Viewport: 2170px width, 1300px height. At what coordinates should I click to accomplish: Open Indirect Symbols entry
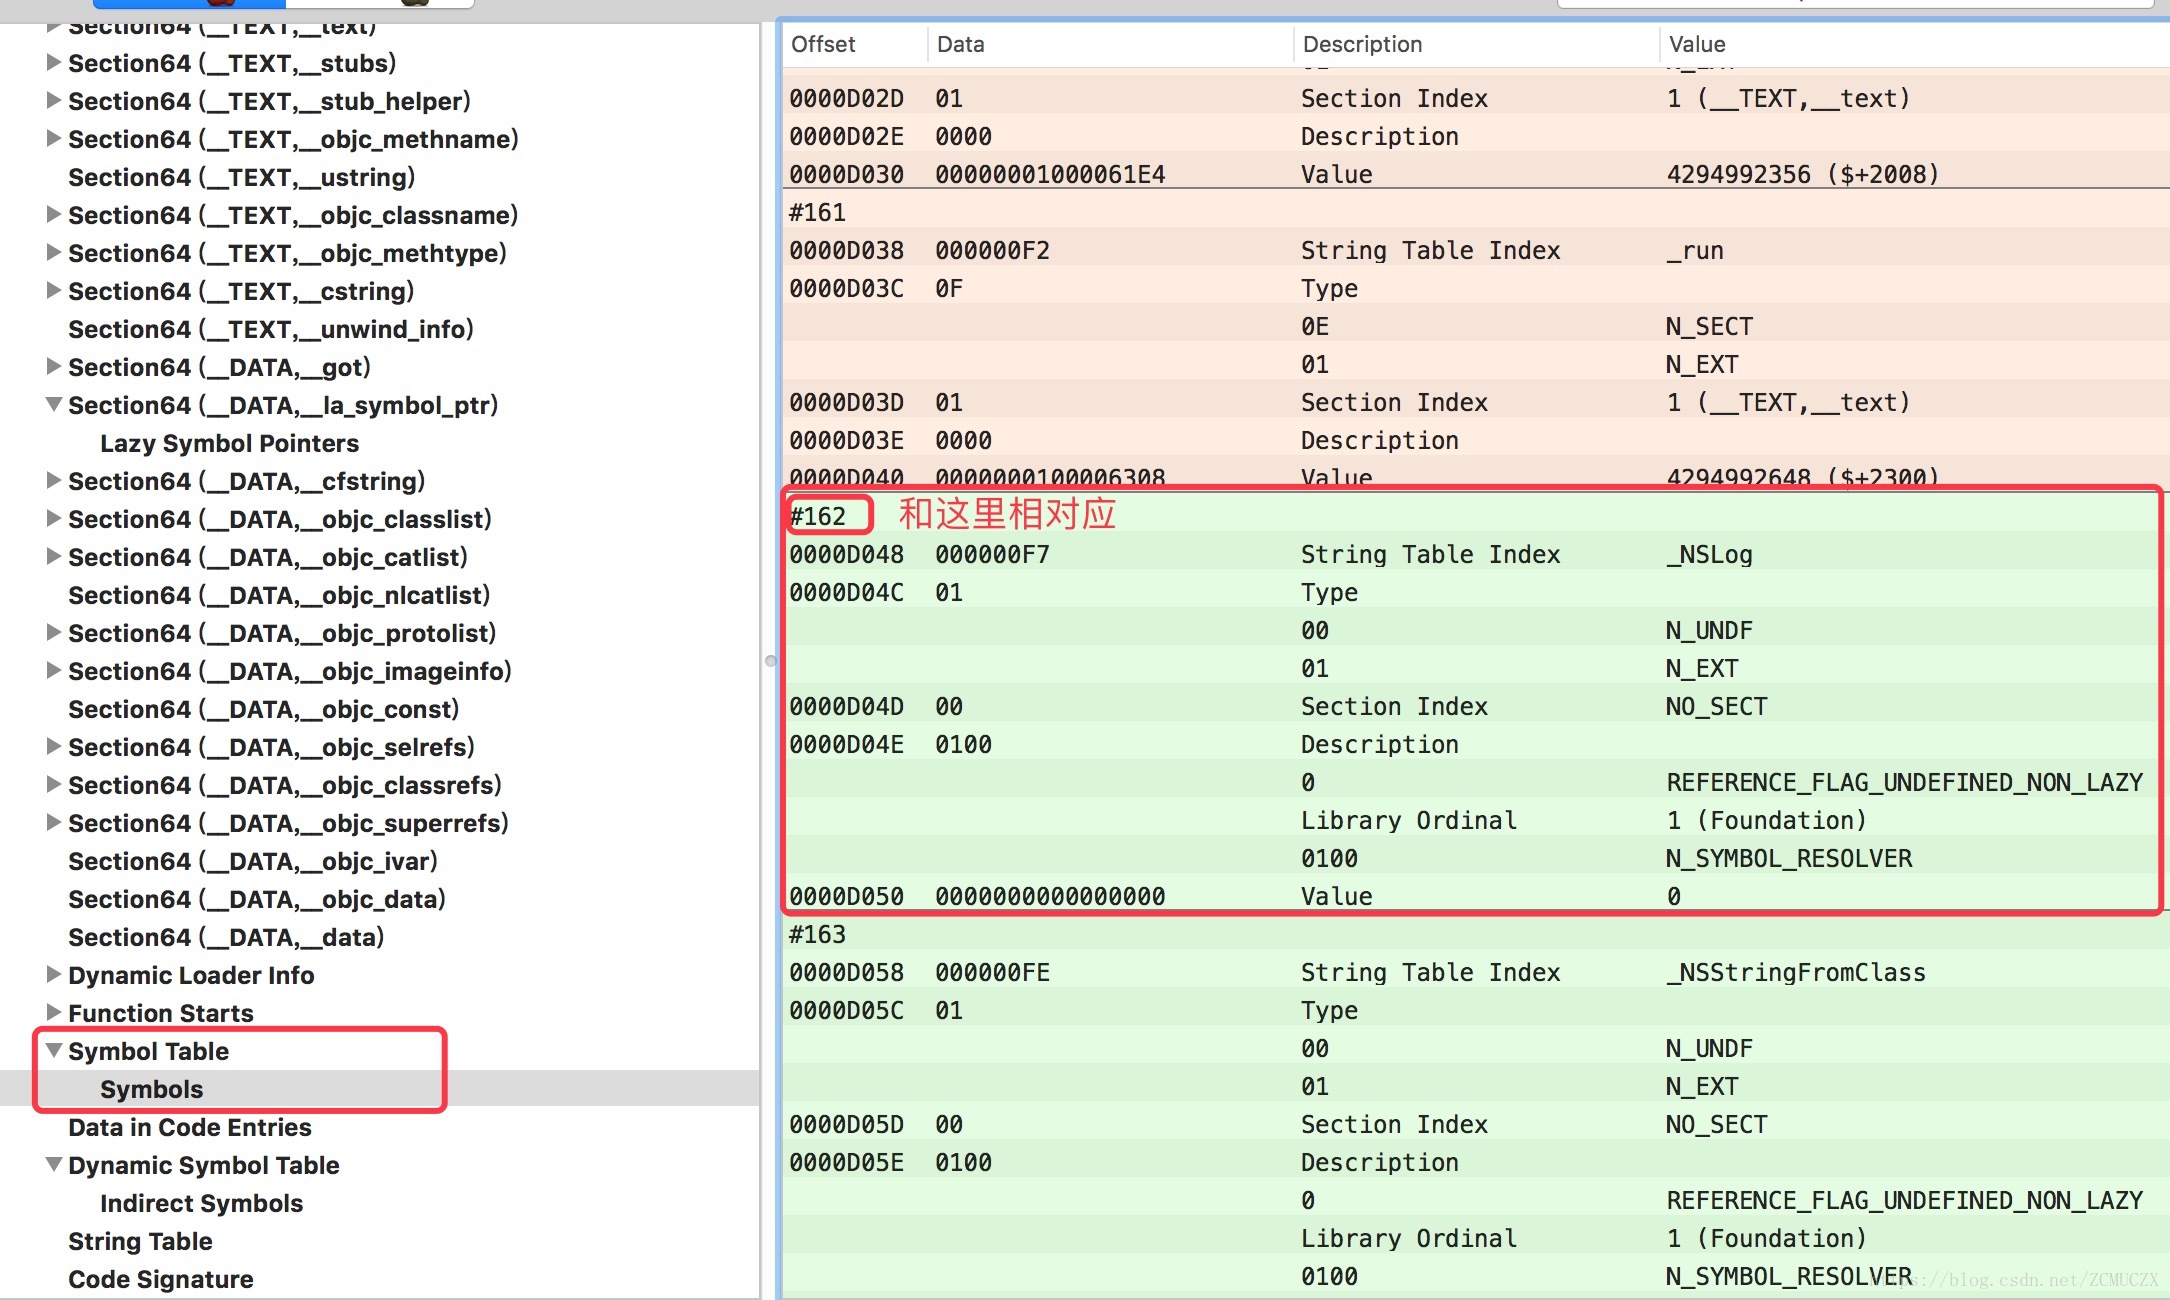pos(201,1203)
